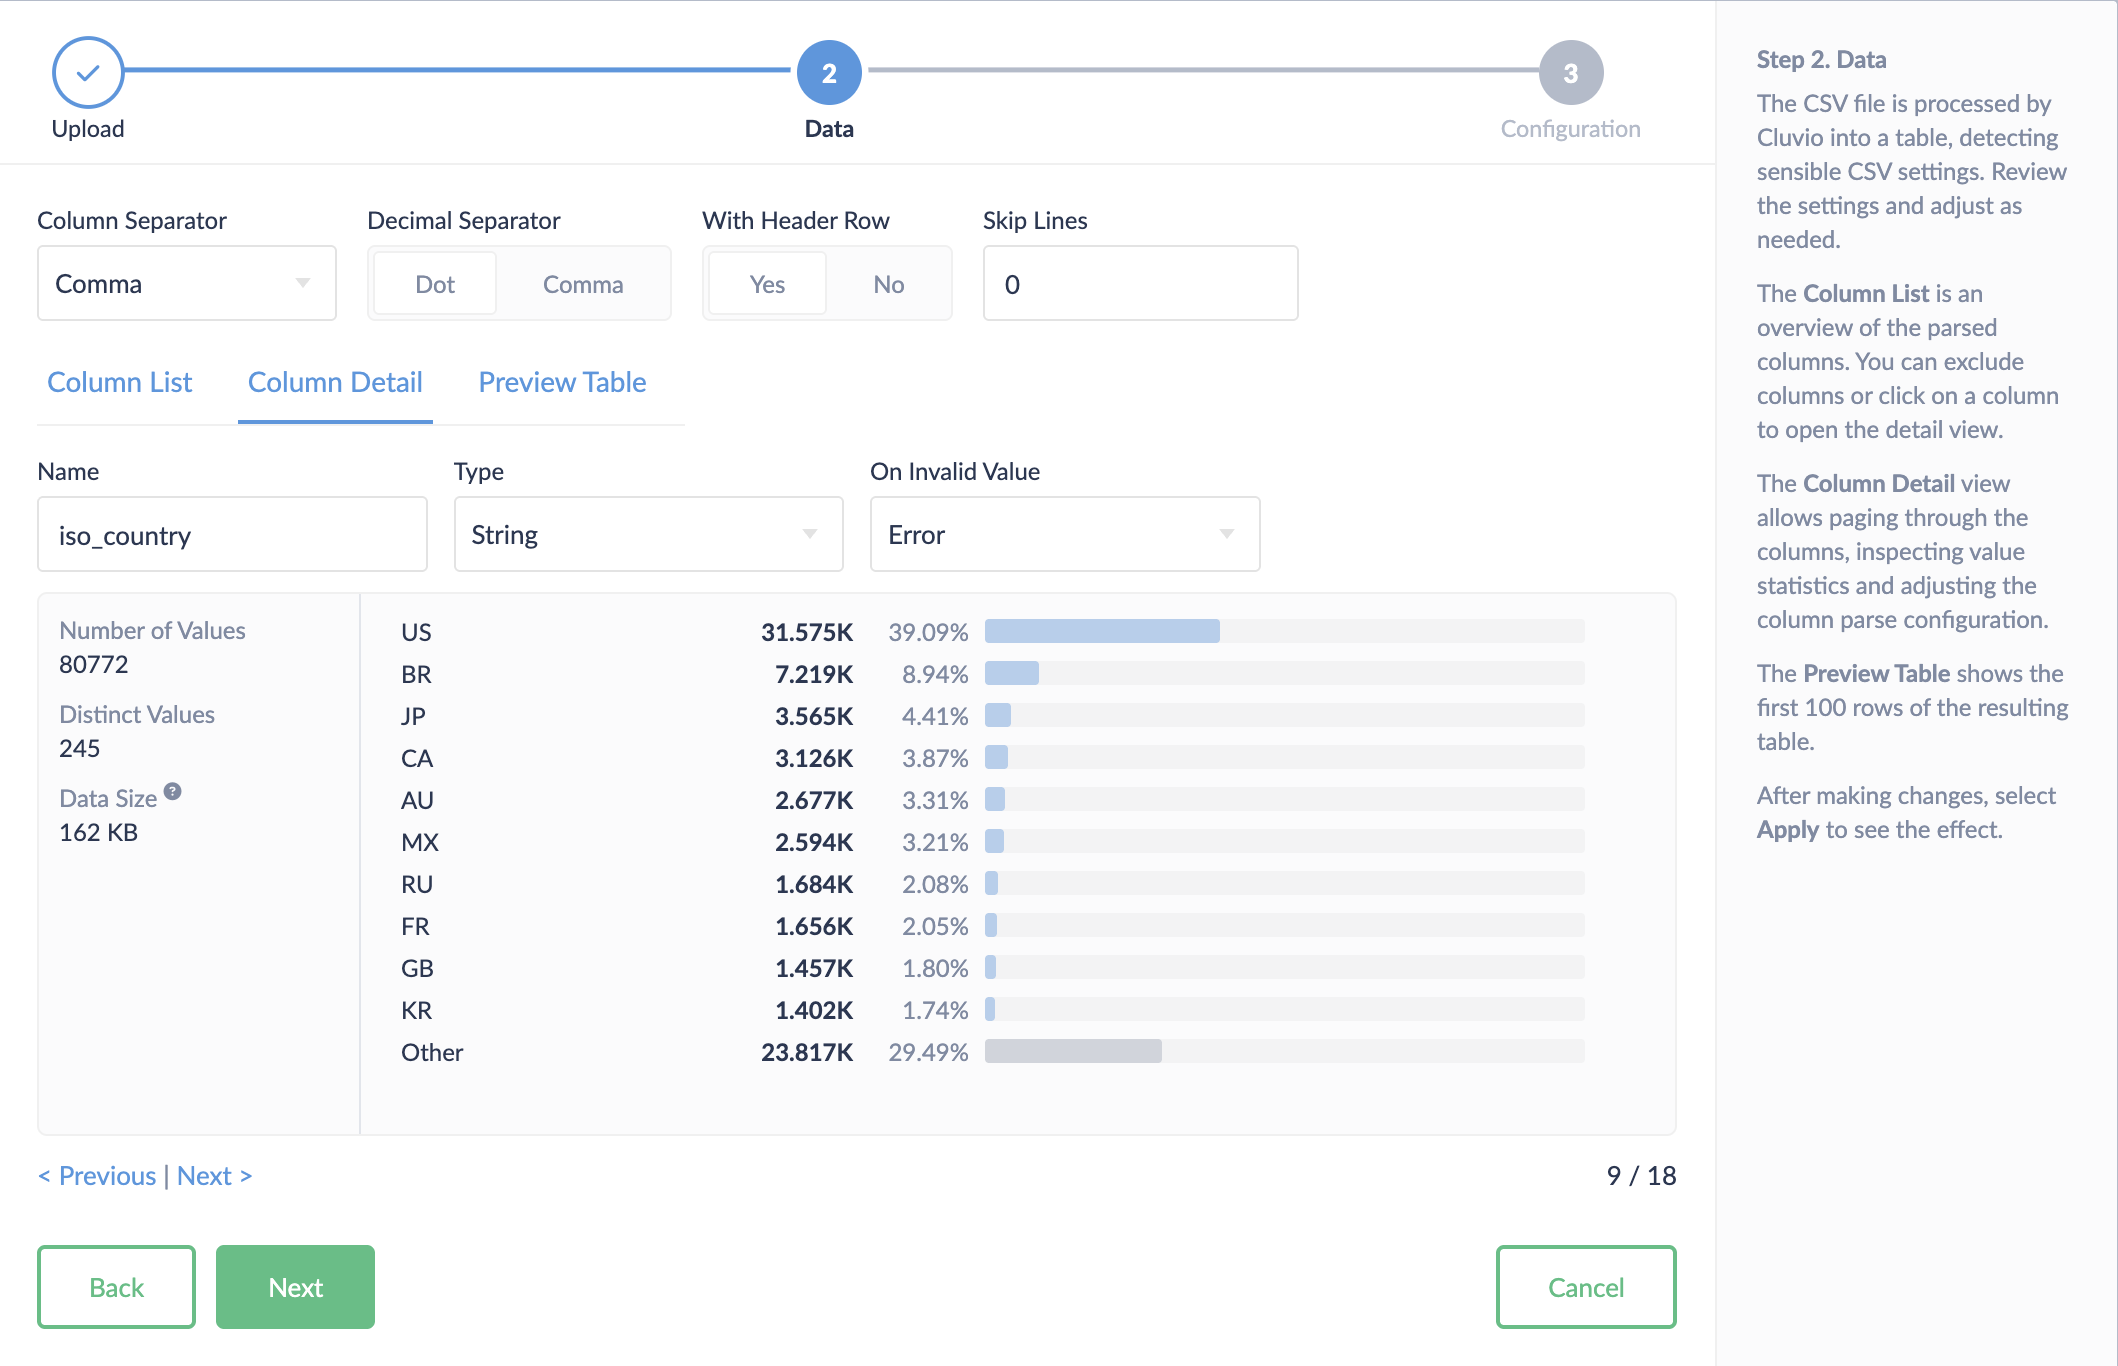The image size is (2118, 1366).
Task: Click the step 3 Configuration circle
Action: 1570,73
